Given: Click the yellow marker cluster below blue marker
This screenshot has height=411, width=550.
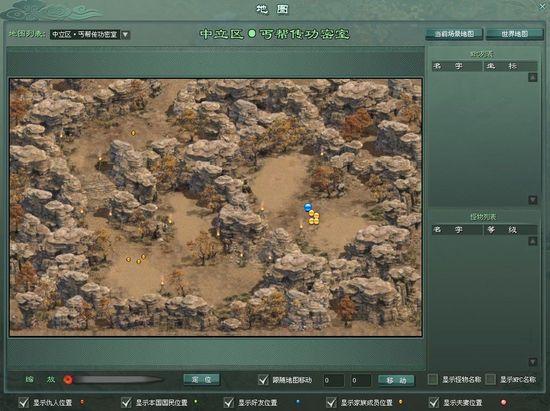Looking at the screenshot, I should point(314,218).
